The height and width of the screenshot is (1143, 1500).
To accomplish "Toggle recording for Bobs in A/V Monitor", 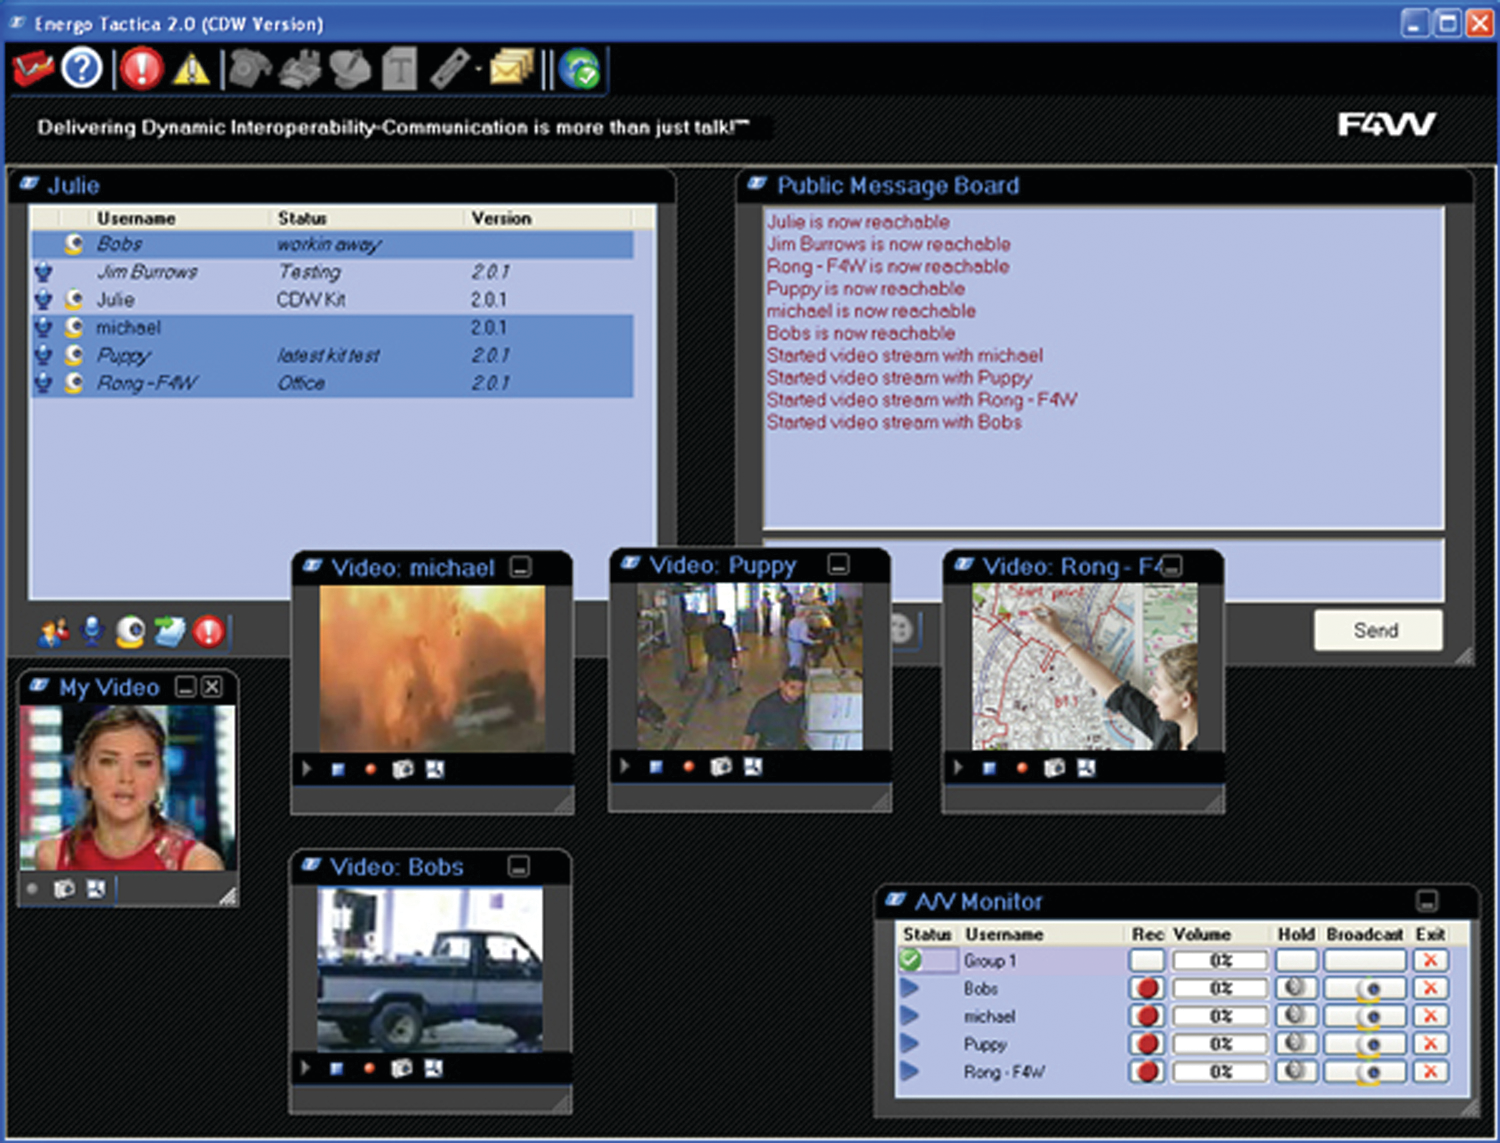I will coord(1147,988).
